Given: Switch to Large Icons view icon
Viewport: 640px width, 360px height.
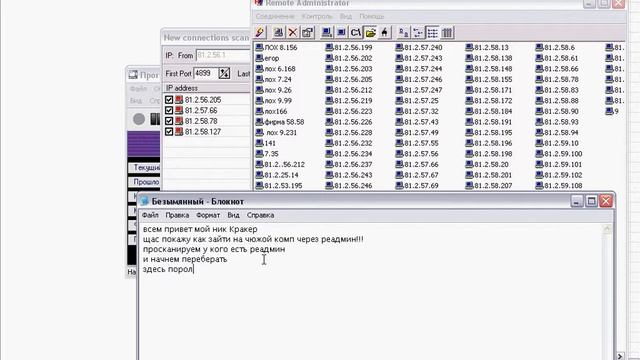Looking at the screenshot, I should point(403,32).
